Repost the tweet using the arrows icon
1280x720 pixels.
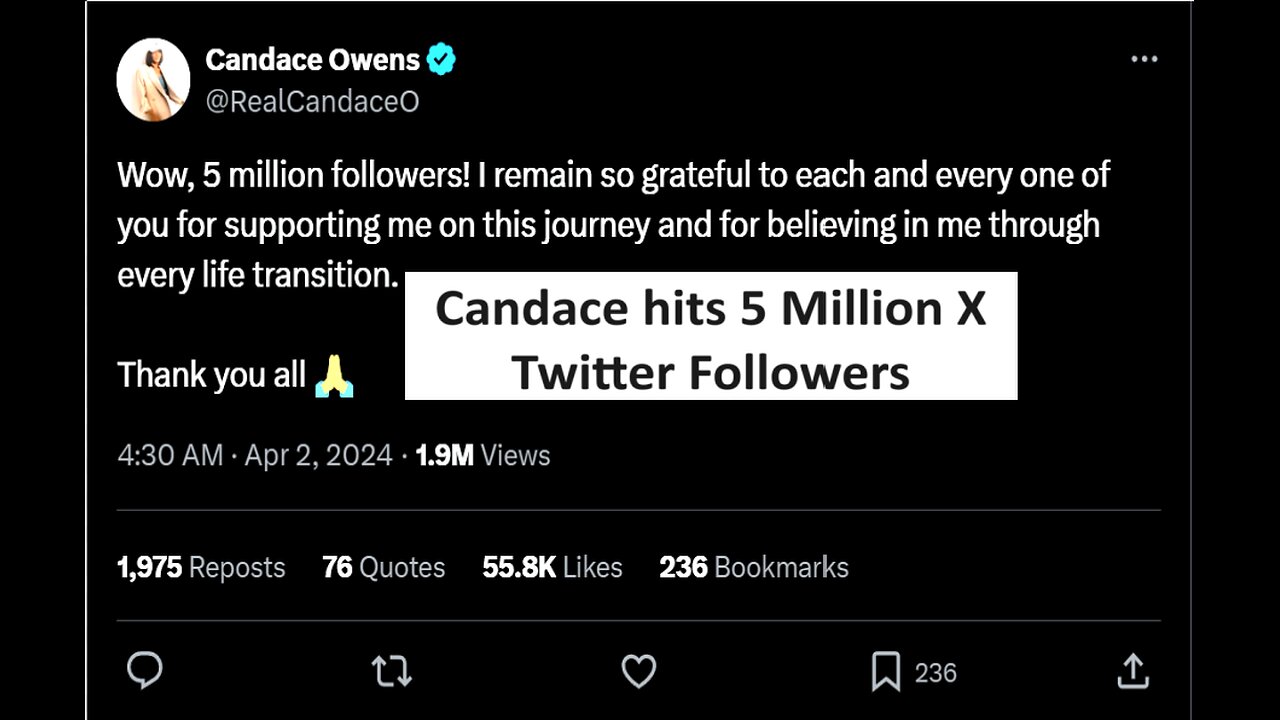pyautogui.click(x=391, y=672)
